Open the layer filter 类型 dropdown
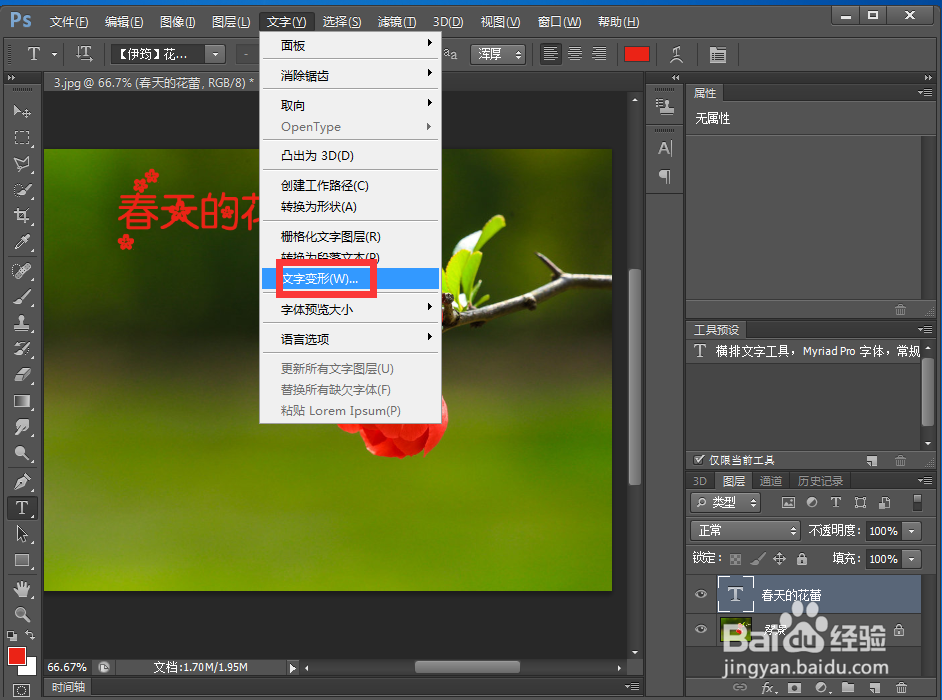The width and height of the screenshot is (942, 700). tap(725, 502)
